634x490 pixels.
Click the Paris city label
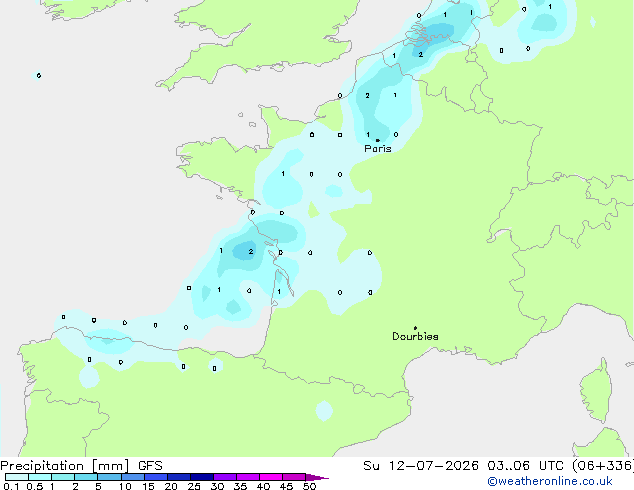coord(378,149)
